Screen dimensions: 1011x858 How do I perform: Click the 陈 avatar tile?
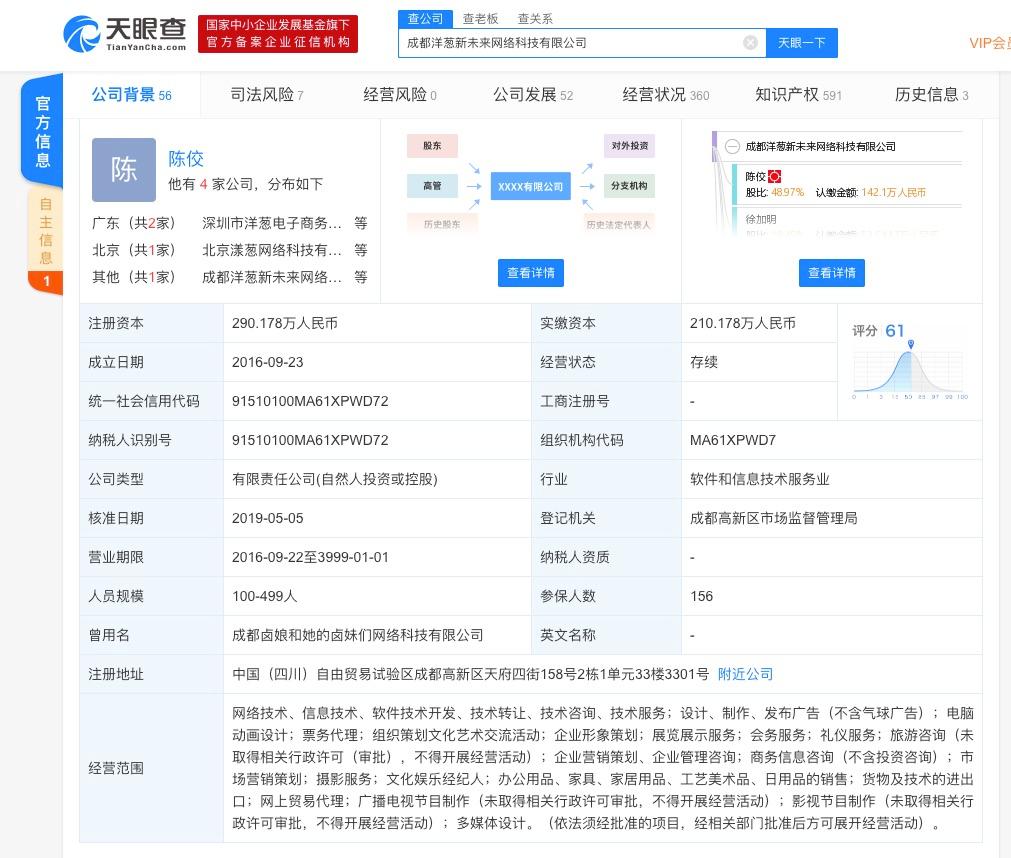click(124, 170)
